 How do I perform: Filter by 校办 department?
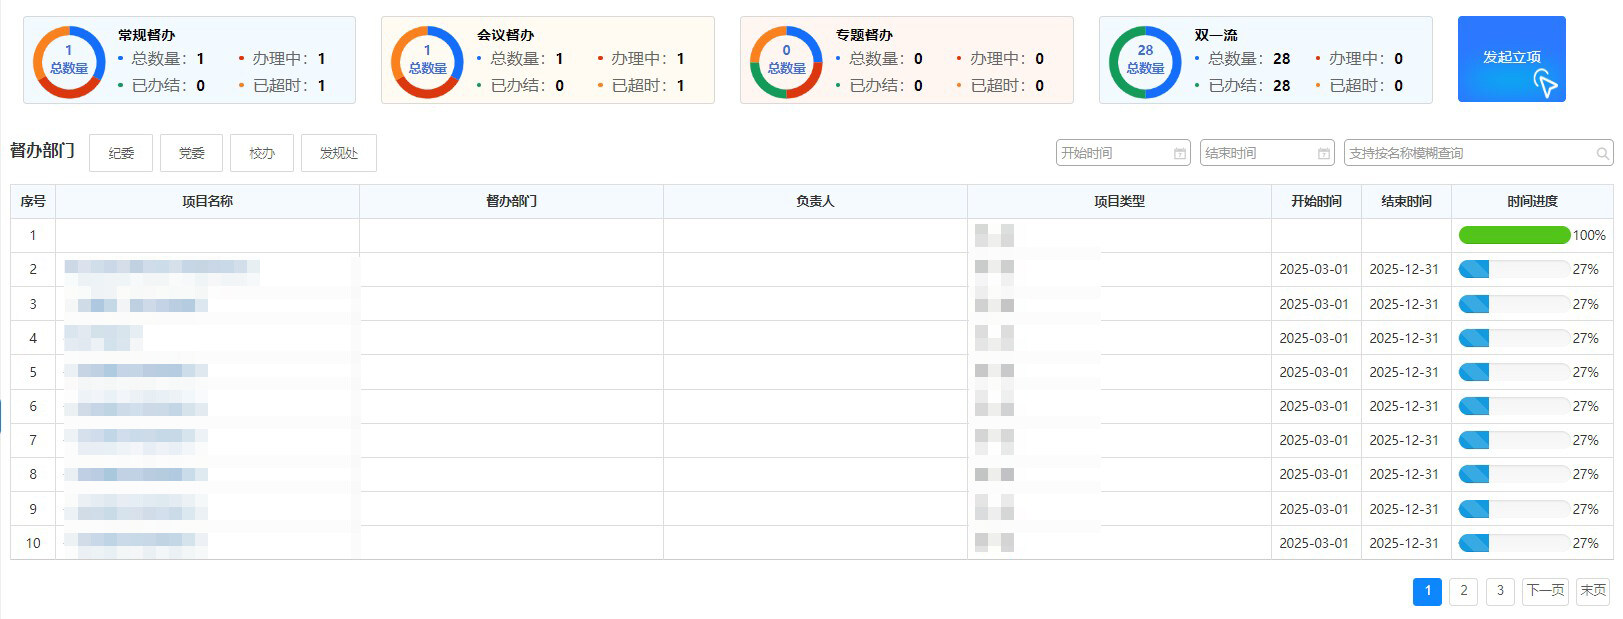pos(262,153)
